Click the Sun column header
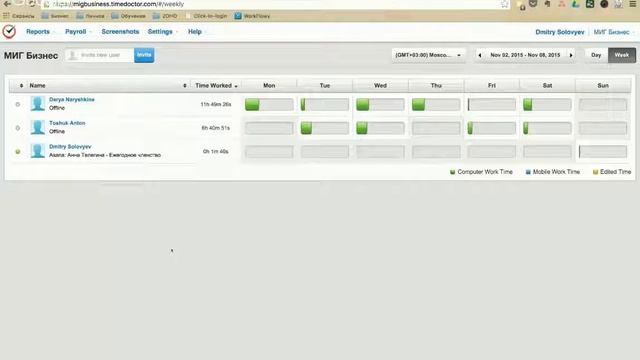Image resolution: width=640 pixels, height=360 pixels. 603,86
